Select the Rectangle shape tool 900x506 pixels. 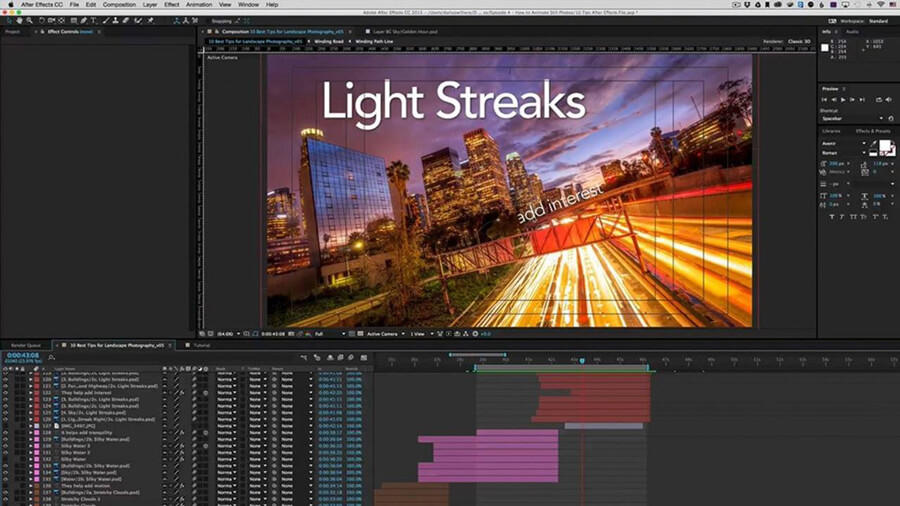coord(73,21)
